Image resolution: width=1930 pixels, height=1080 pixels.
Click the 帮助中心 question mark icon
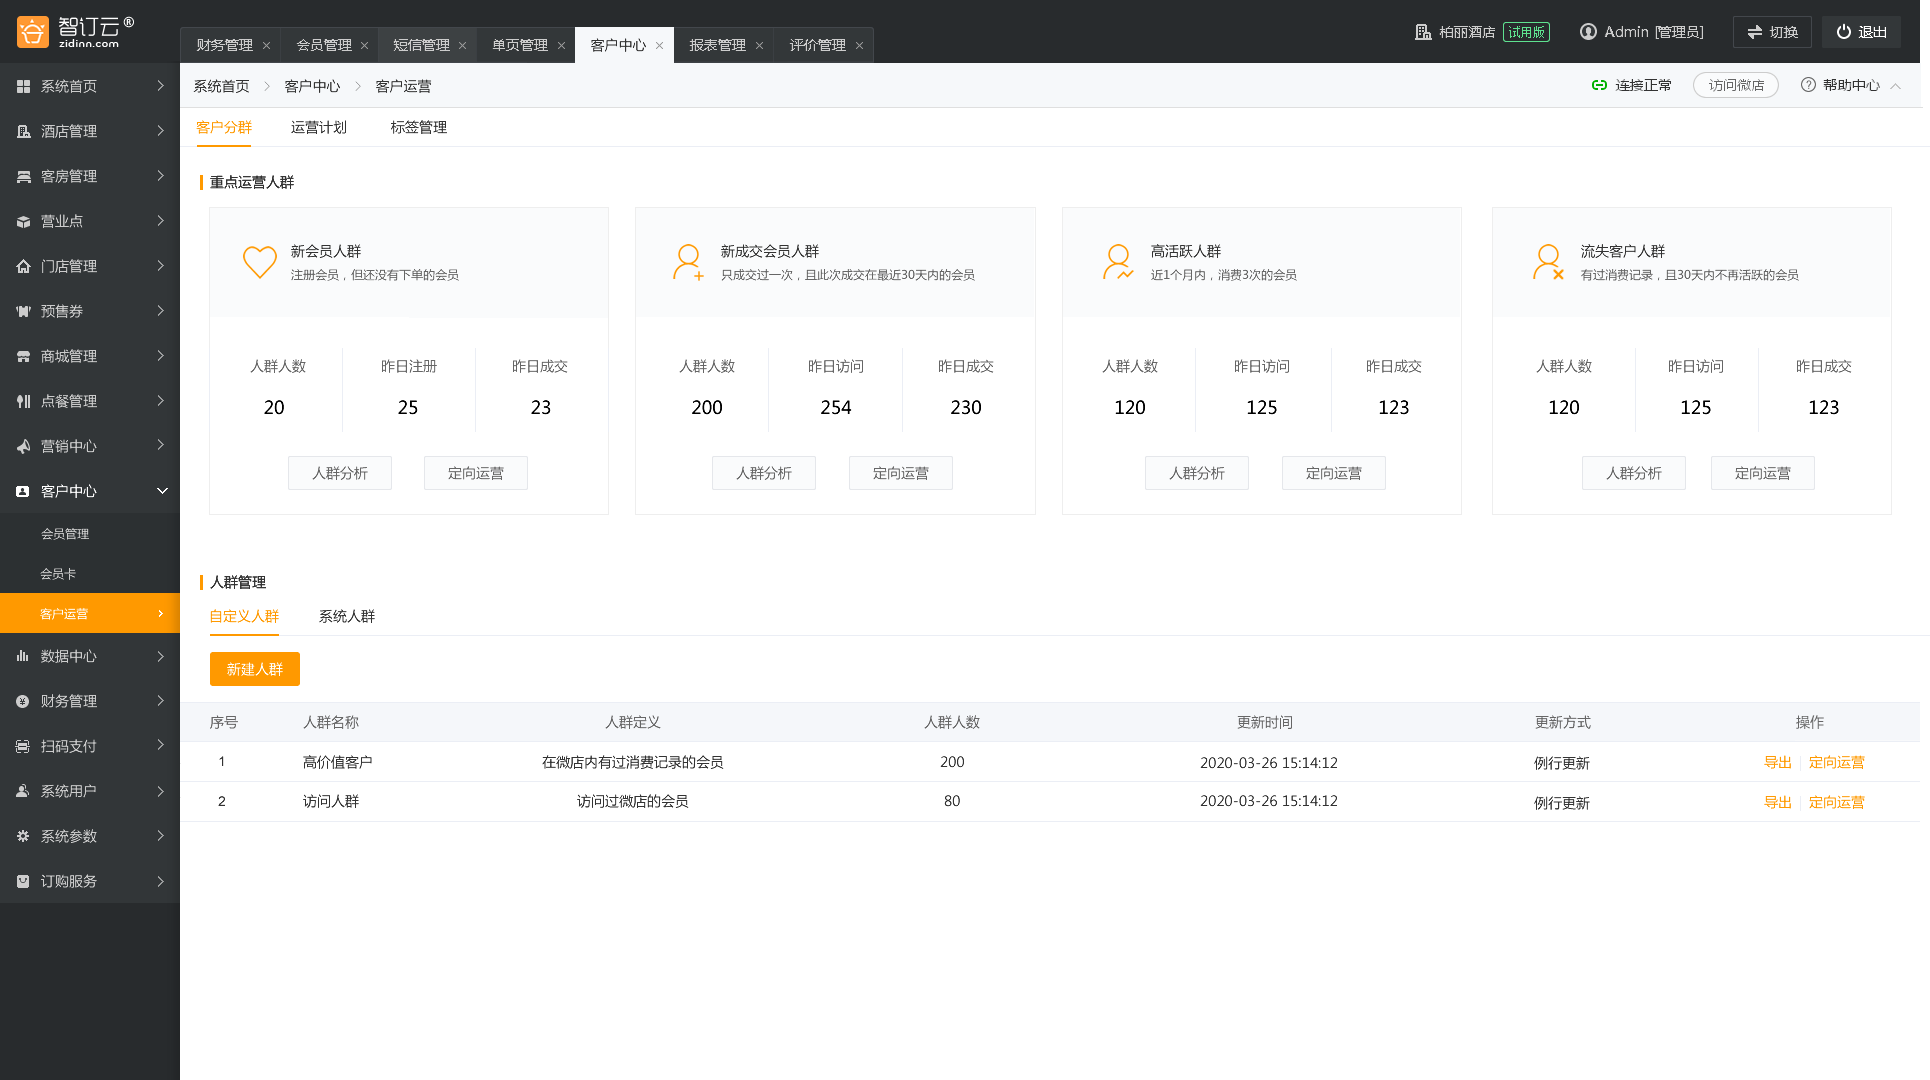point(1808,86)
